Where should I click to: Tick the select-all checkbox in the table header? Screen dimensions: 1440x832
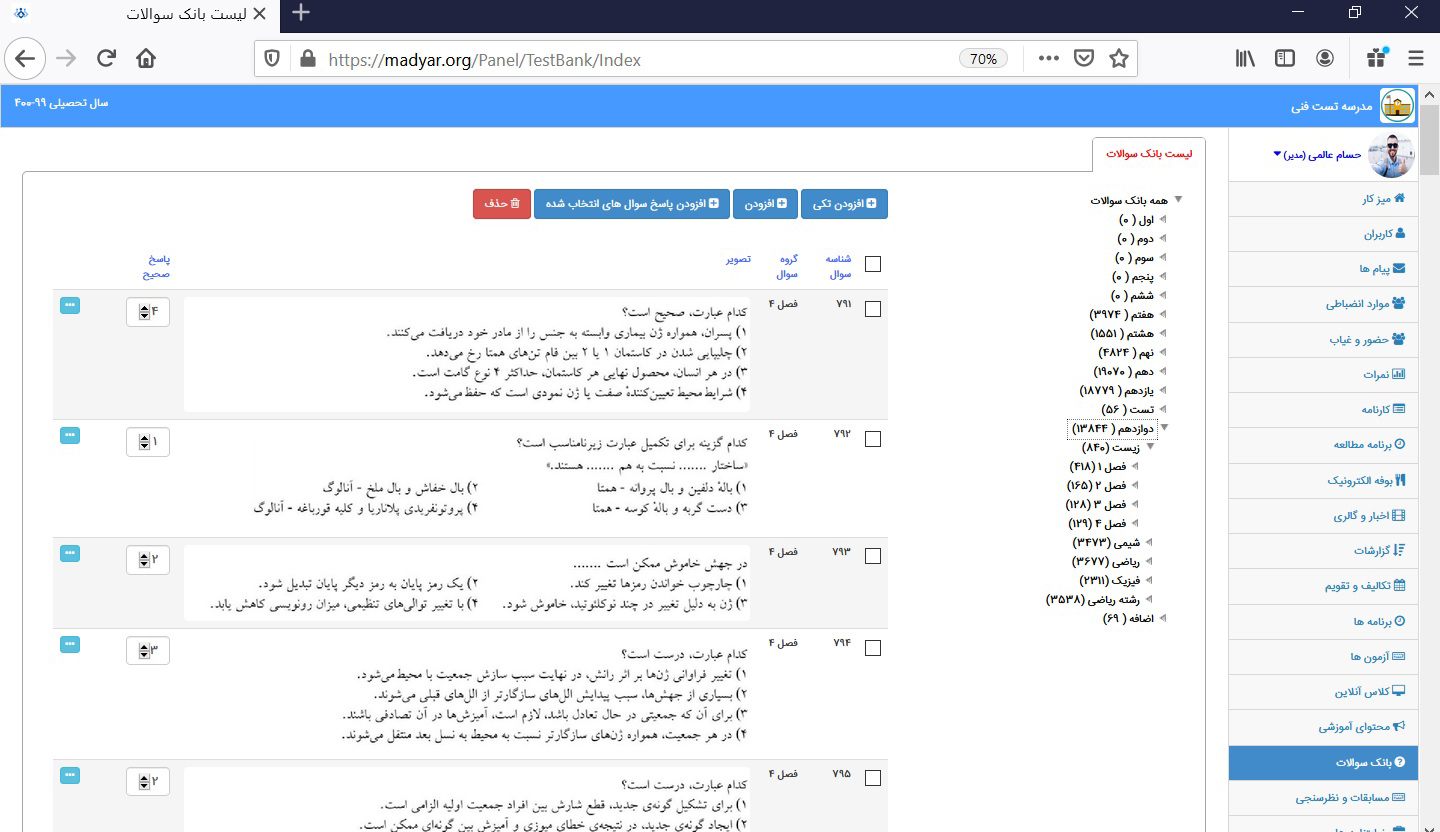pos(873,264)
